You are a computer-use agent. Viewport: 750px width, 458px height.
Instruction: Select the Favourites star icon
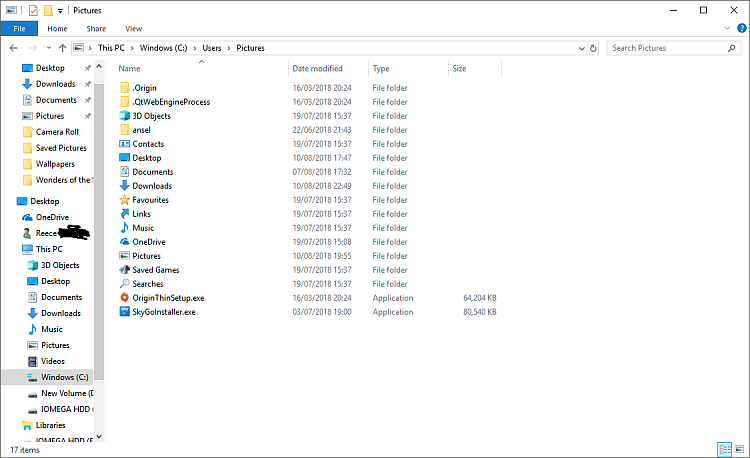pos(124,200)
